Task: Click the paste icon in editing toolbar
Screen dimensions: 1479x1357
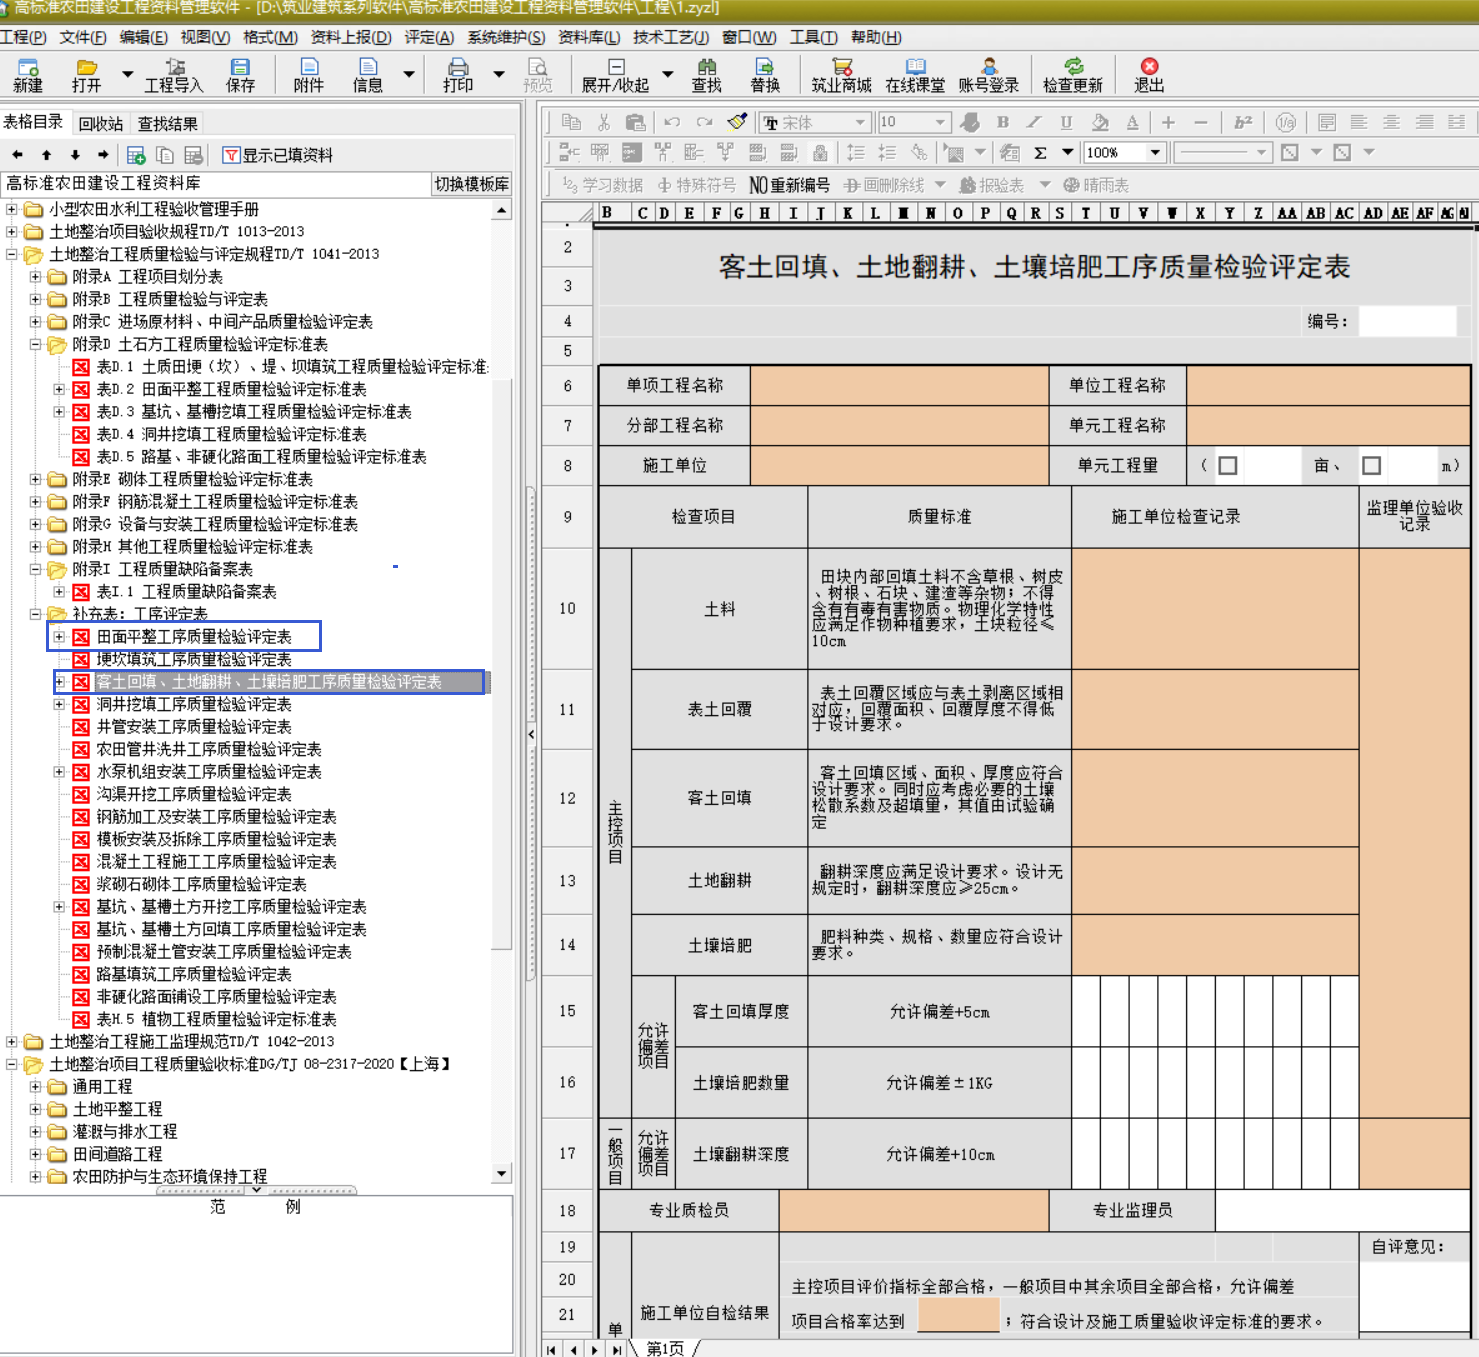Action: pyautogui.click(x=635, y=122)
